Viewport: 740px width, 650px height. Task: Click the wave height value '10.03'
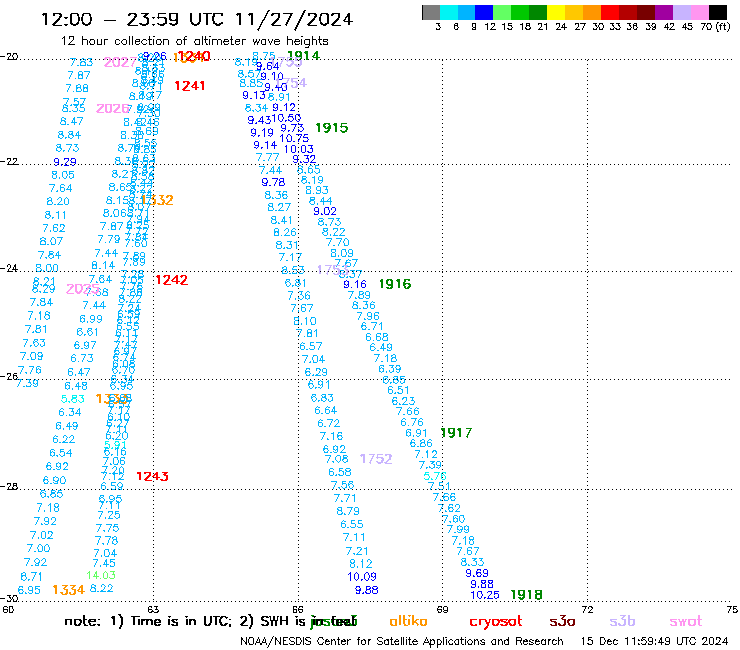(298, 149)
